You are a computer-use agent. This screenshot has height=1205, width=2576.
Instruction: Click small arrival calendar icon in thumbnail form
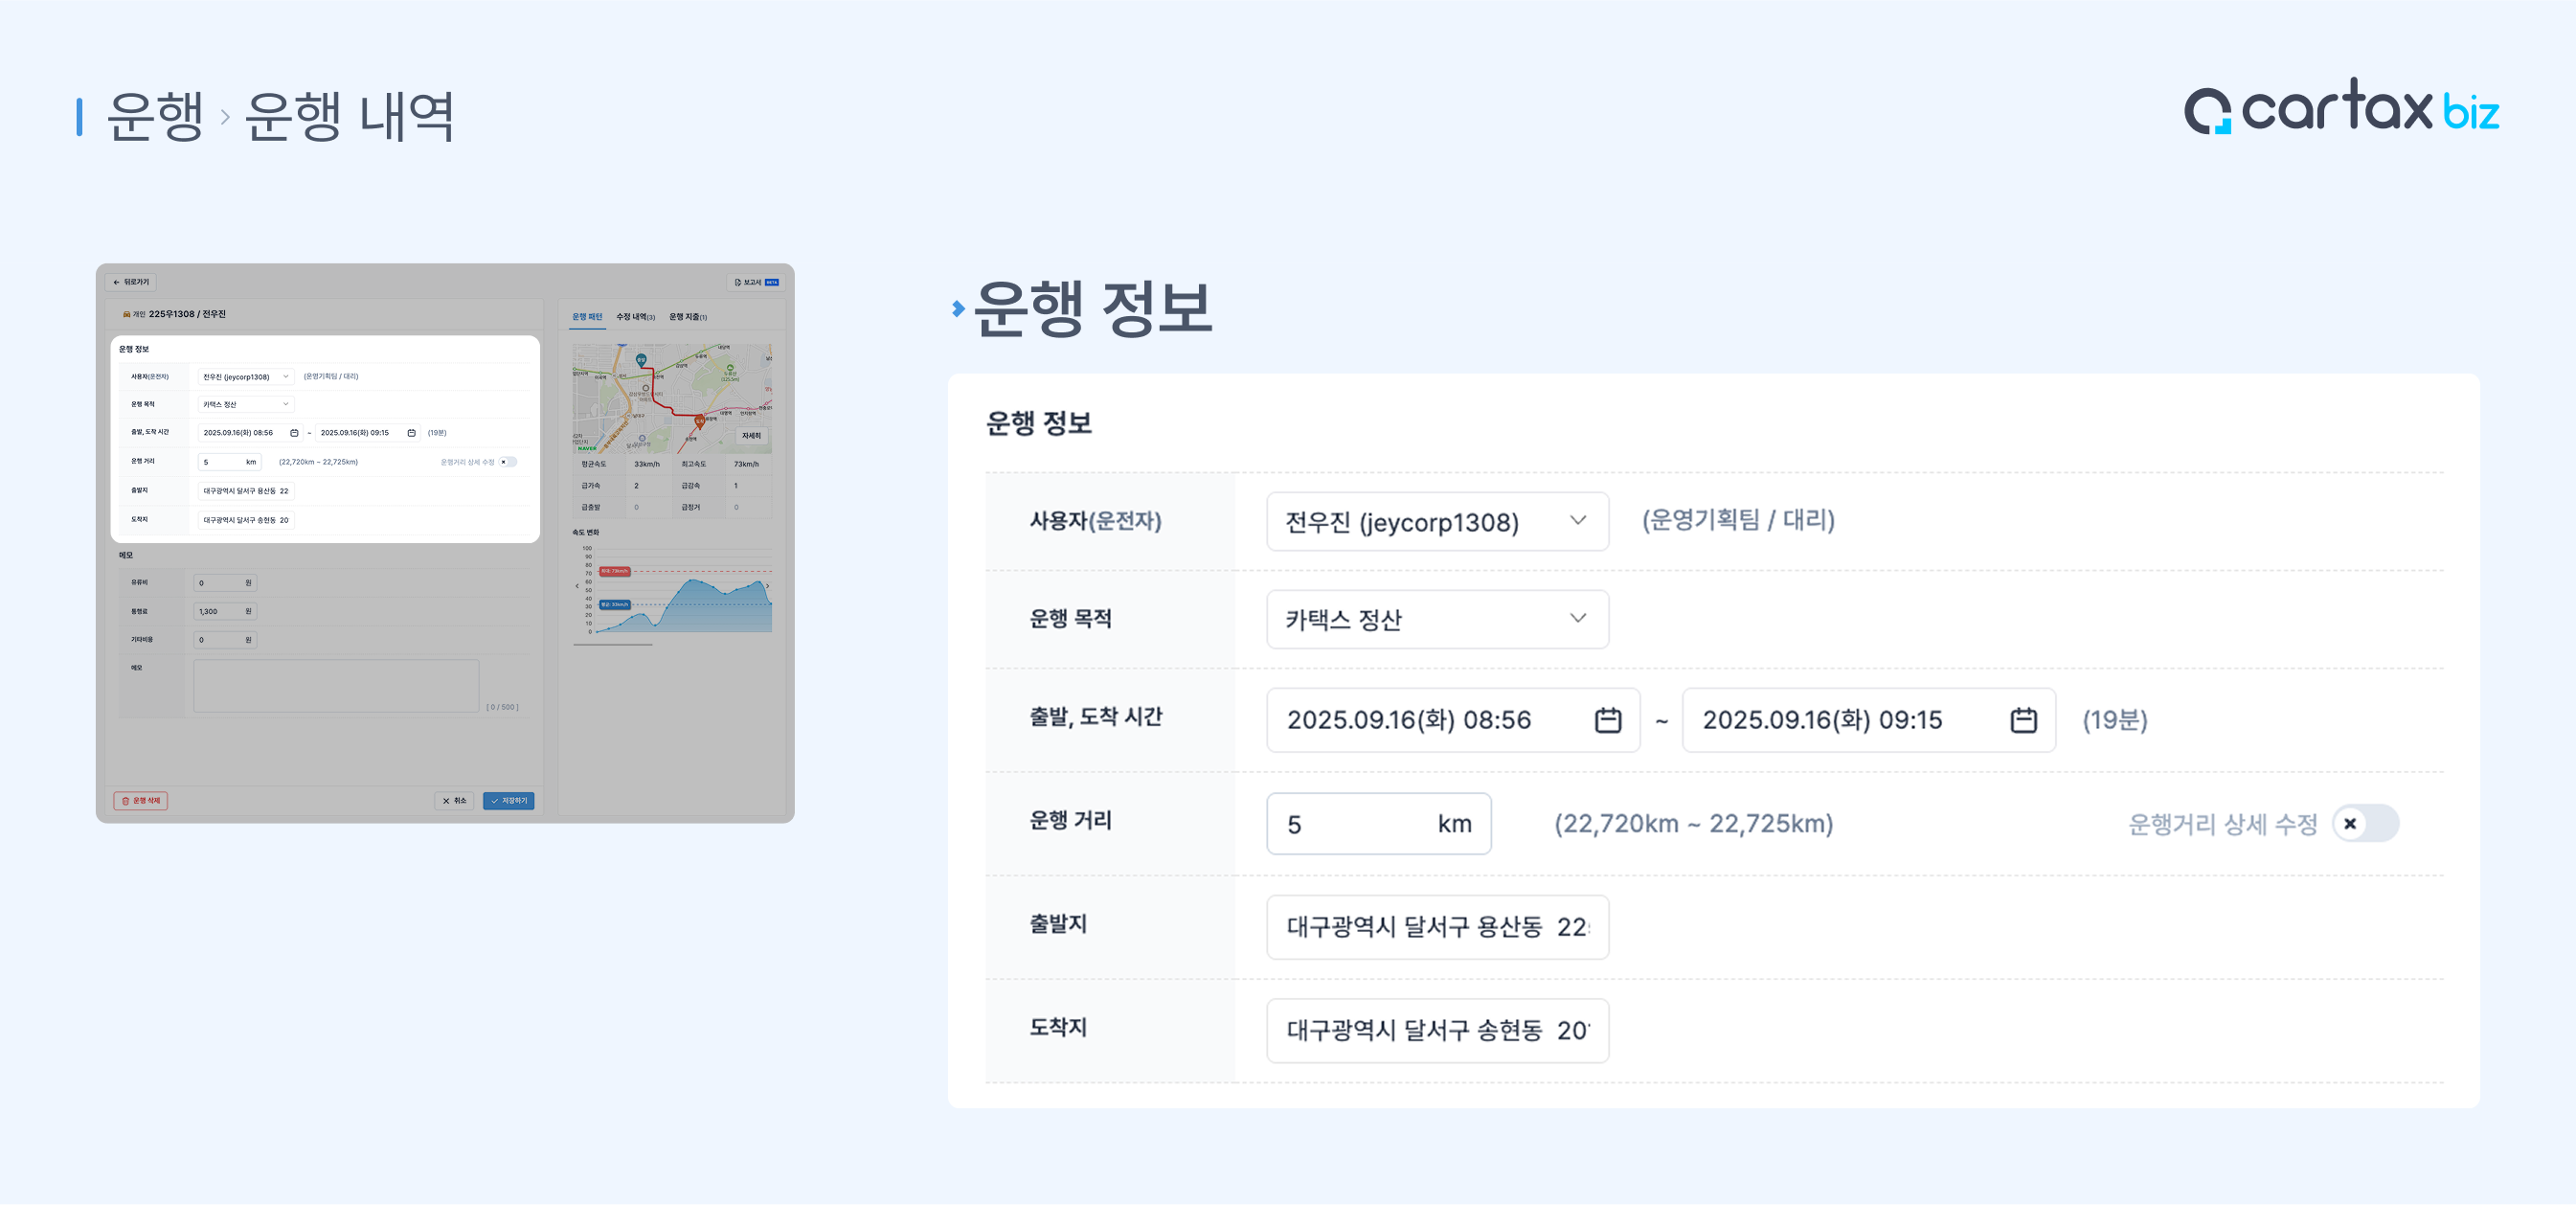click(411, 433)
